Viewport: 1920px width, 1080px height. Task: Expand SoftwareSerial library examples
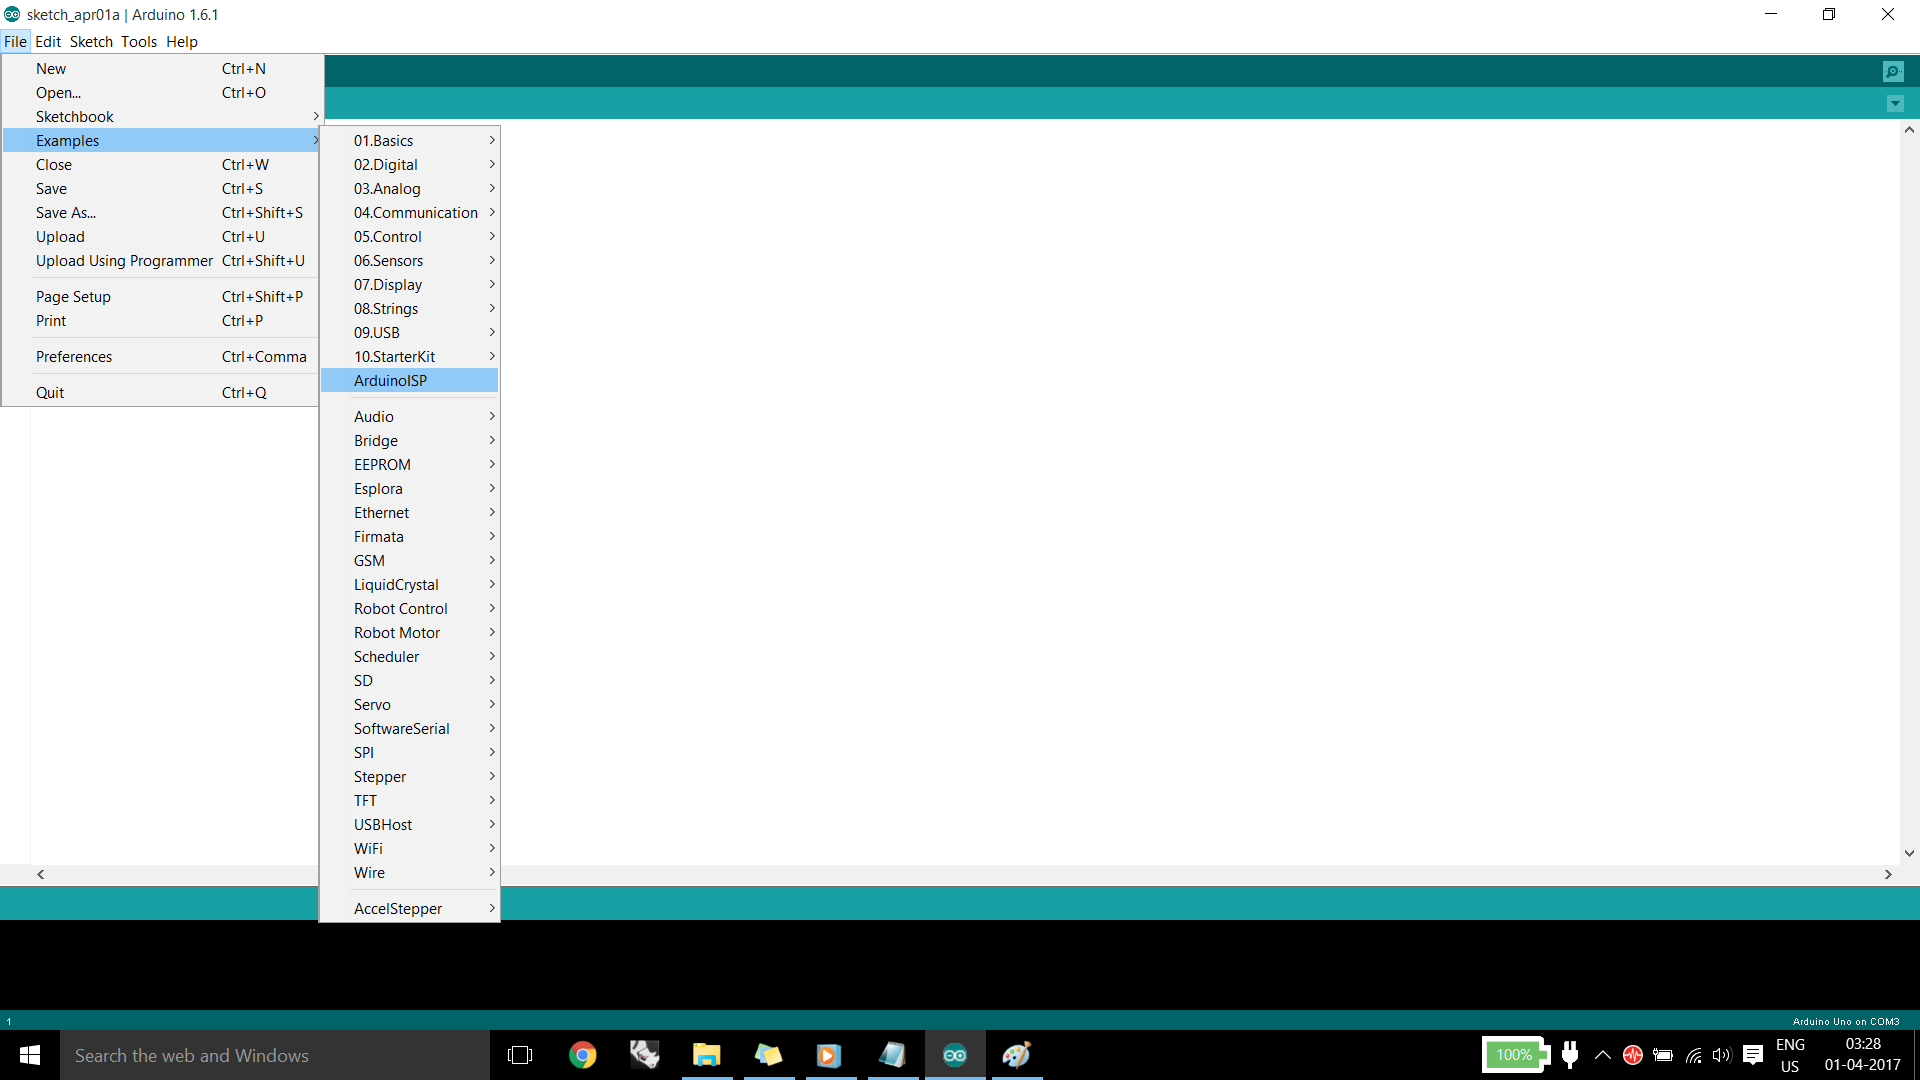click(x=410, y=729)
